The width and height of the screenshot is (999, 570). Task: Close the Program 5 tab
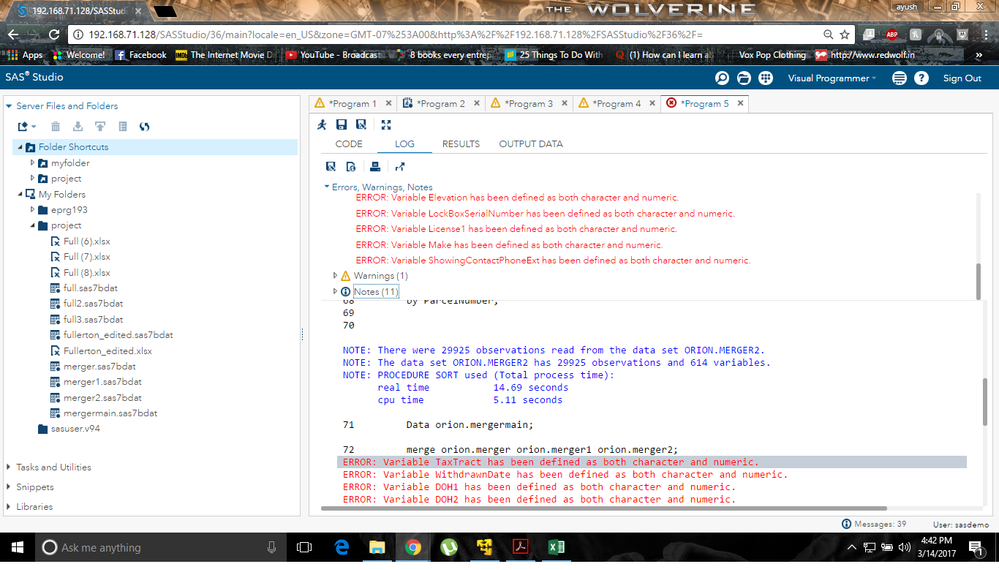pos(740,103)
